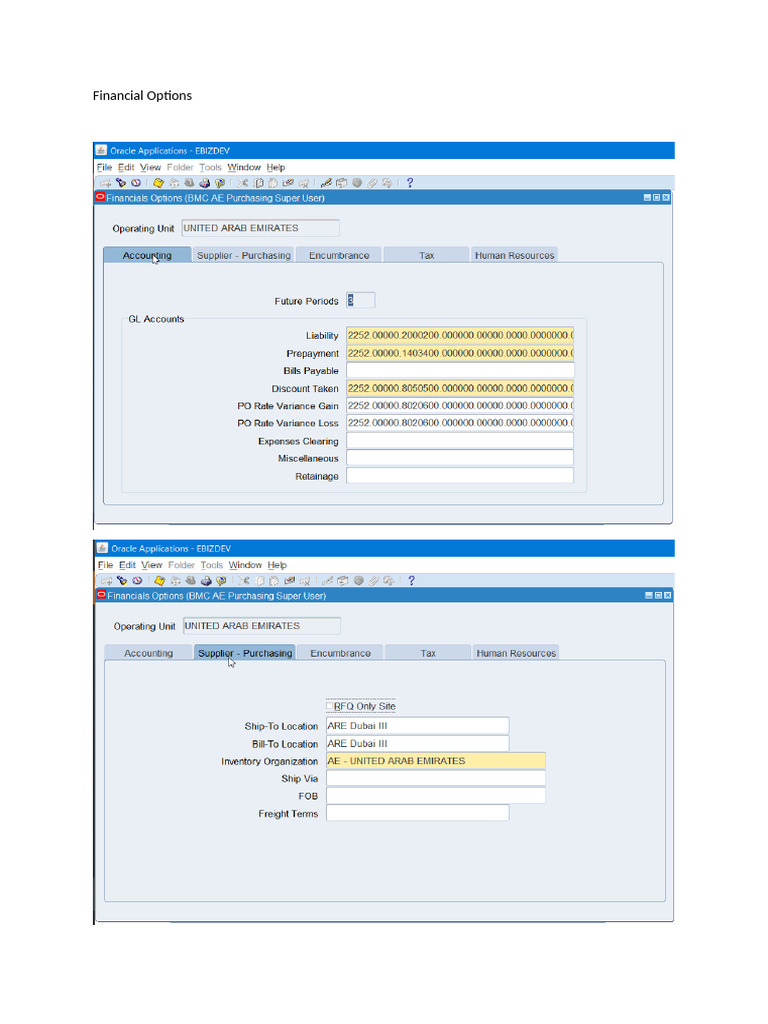Click Show Navigator icon in upper toolbar
The height and width of the screenshot is (1024, 768).
[136, 183]
